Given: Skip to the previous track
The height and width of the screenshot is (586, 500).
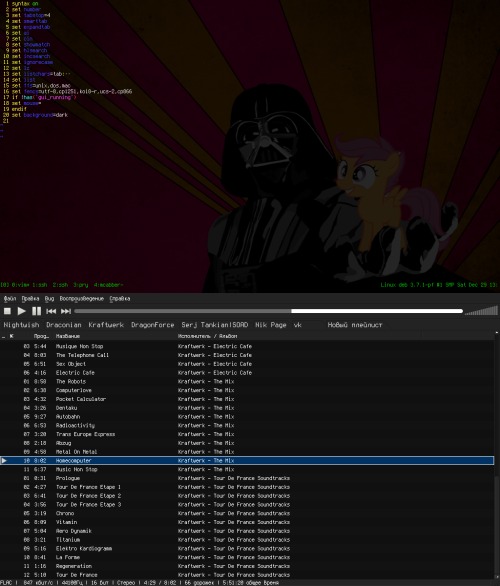Looking at the screenshot, I should point(51,311).
